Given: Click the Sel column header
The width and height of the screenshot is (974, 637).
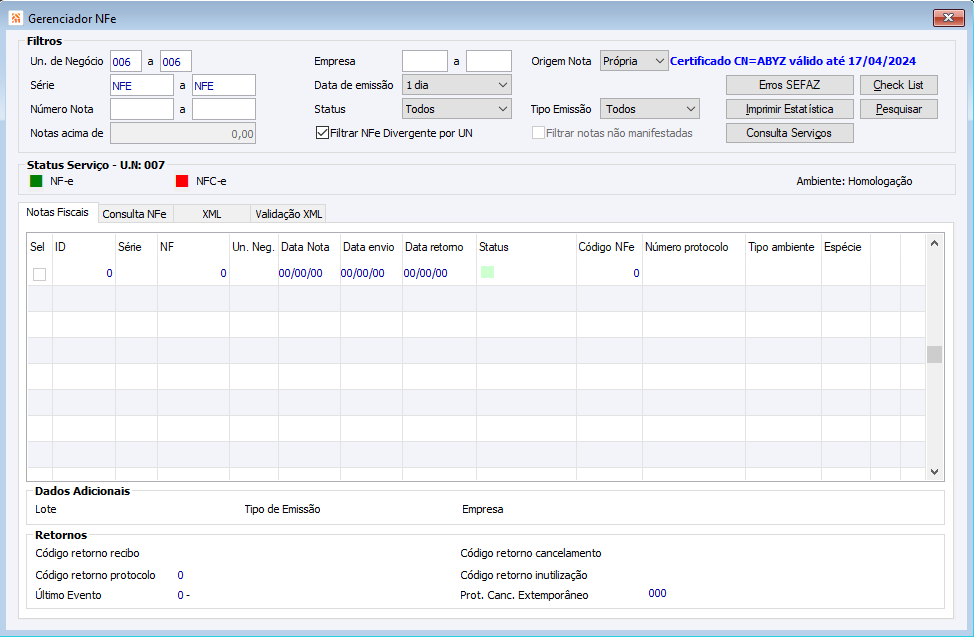Looking at the screenshot, I should coord(39,247).
